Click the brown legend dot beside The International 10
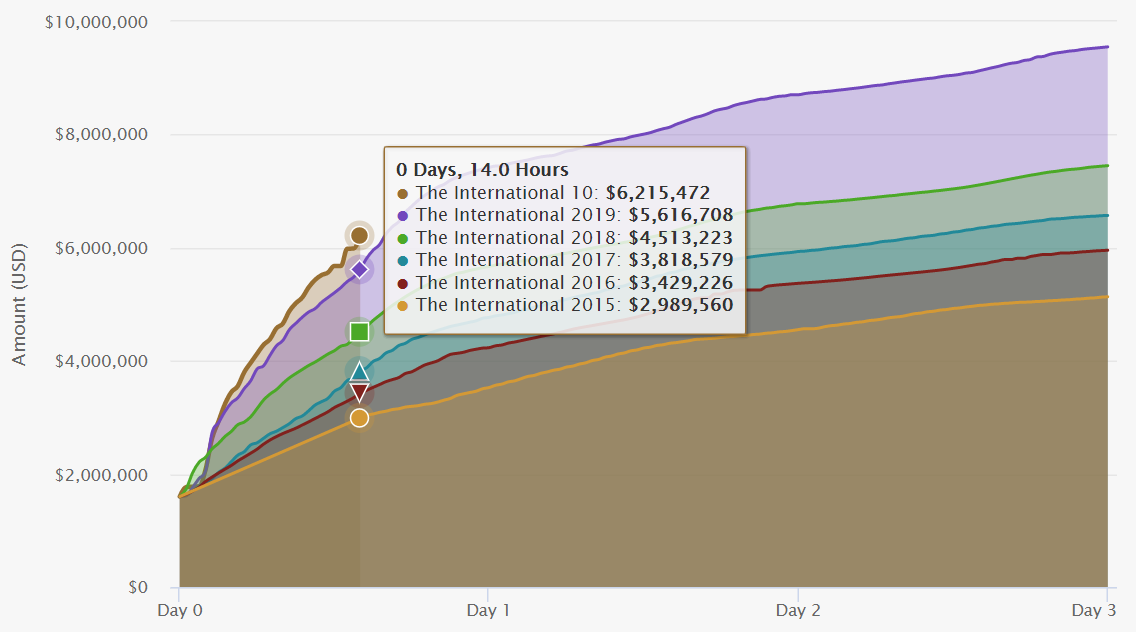Image resolution: width=1136 pixels, height=632 pixels. pyautogui.click(x=402, y=194)
